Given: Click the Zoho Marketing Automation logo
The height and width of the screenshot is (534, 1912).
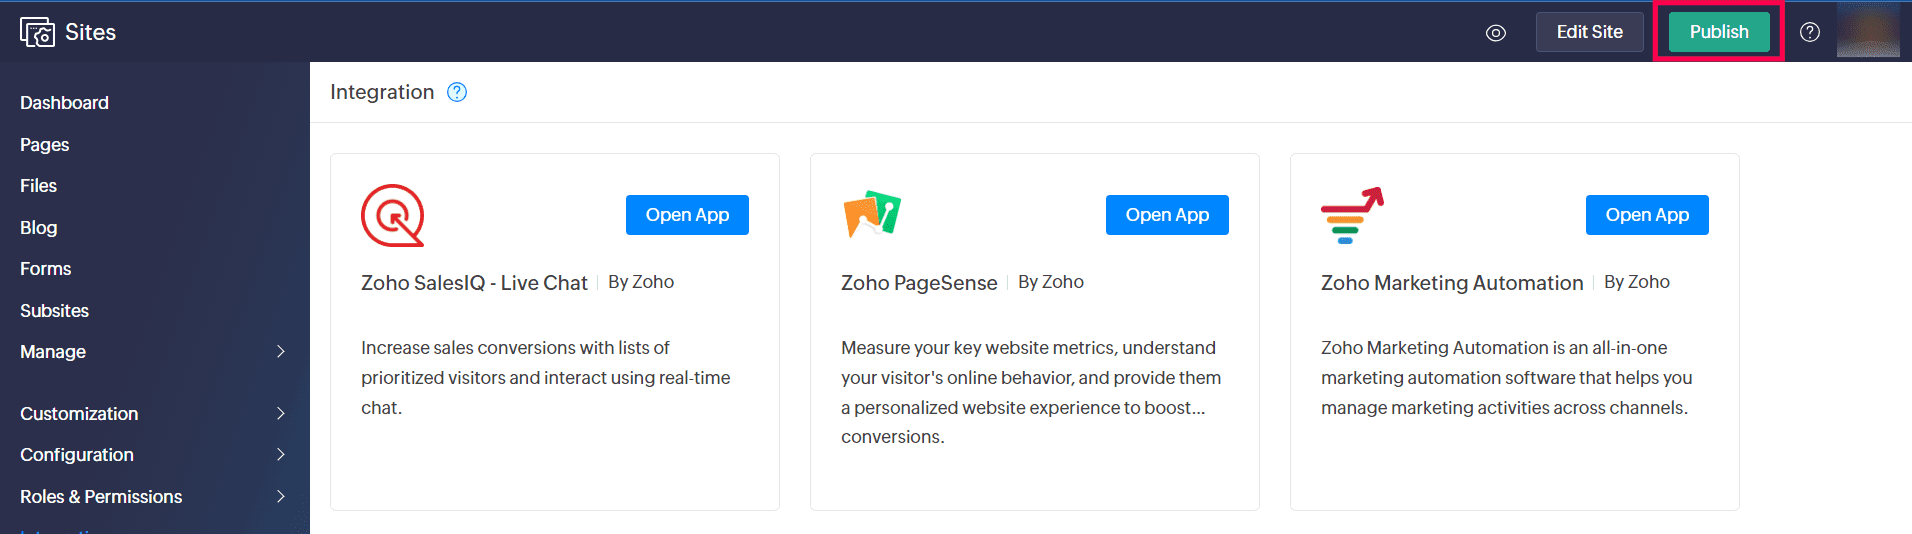Looking at the screenshot, I should click(x=1352, y=215).
